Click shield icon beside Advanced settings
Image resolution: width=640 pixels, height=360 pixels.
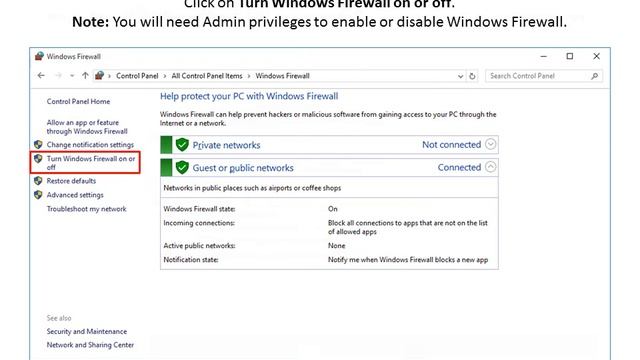[x=38, y=195]
